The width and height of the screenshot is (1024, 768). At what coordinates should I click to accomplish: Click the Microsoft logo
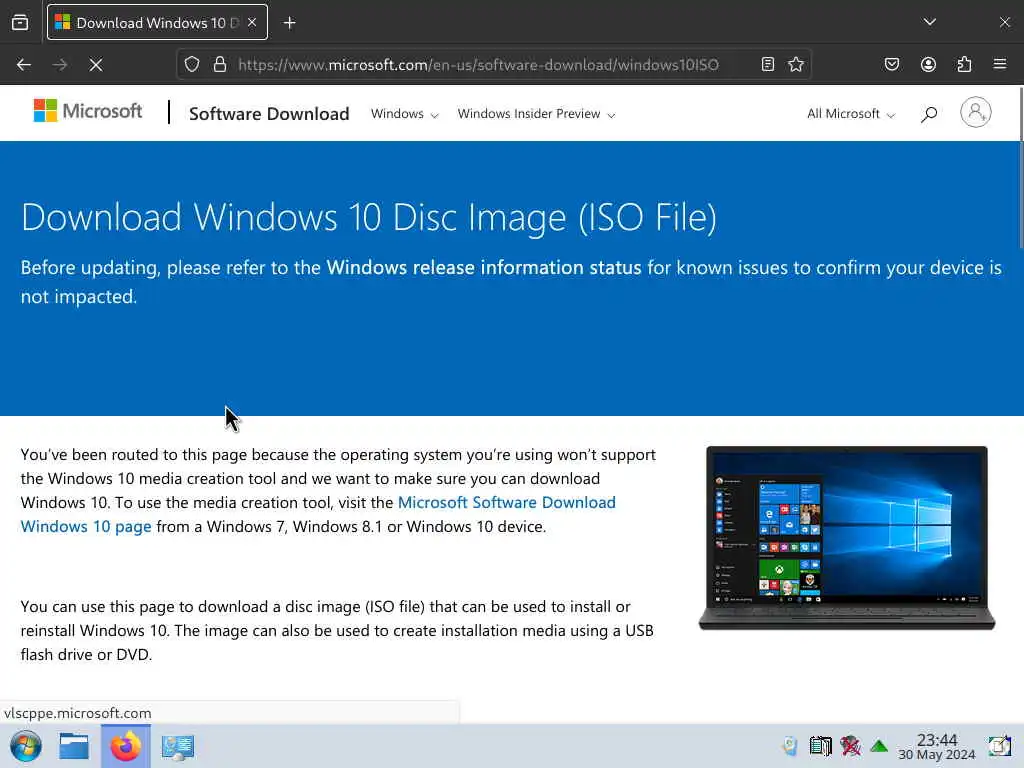coord(88,111)
